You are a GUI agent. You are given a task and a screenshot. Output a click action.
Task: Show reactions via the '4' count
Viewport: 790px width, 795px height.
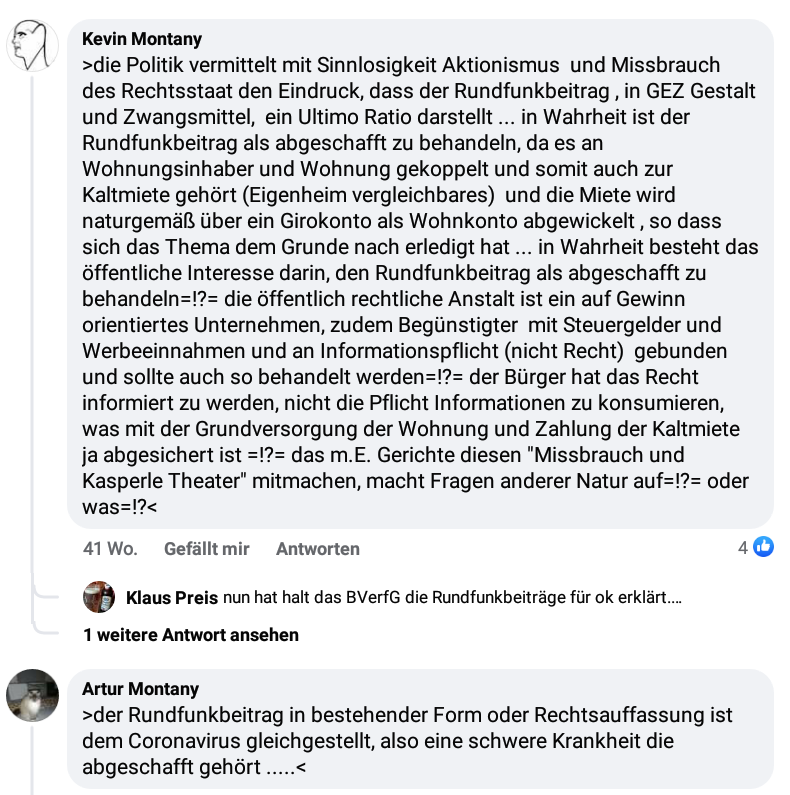click(x=743, y=548)
